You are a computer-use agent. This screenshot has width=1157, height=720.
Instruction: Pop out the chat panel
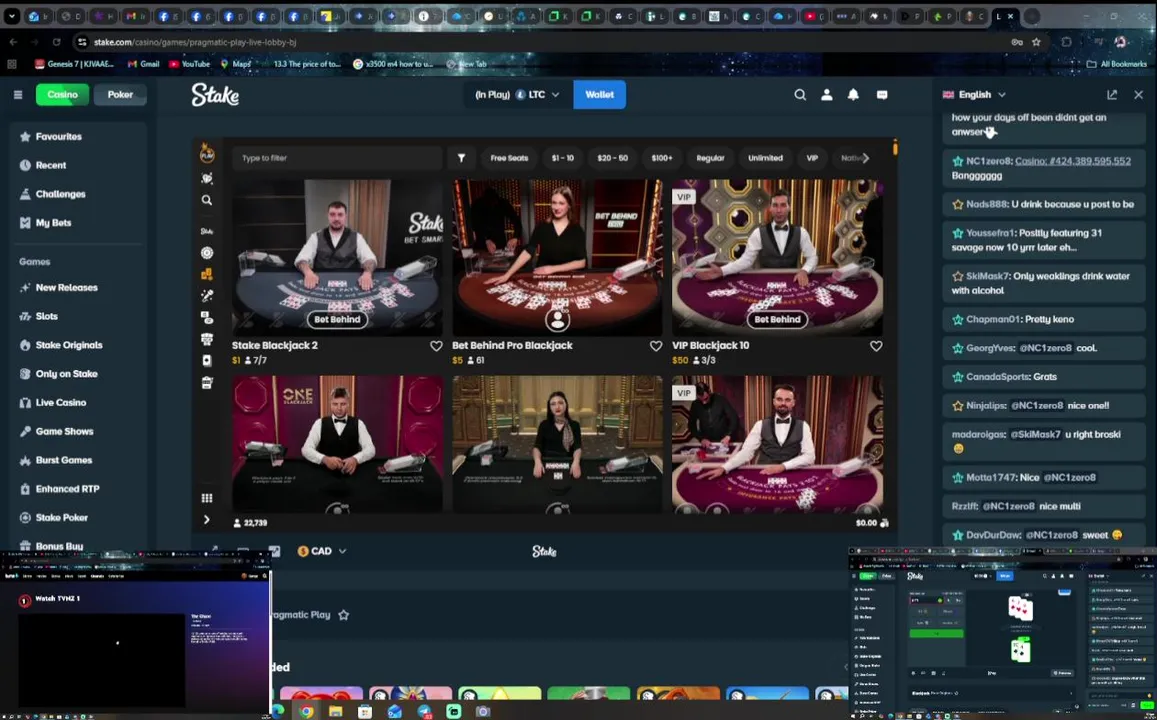click(x=1112, y=94)
